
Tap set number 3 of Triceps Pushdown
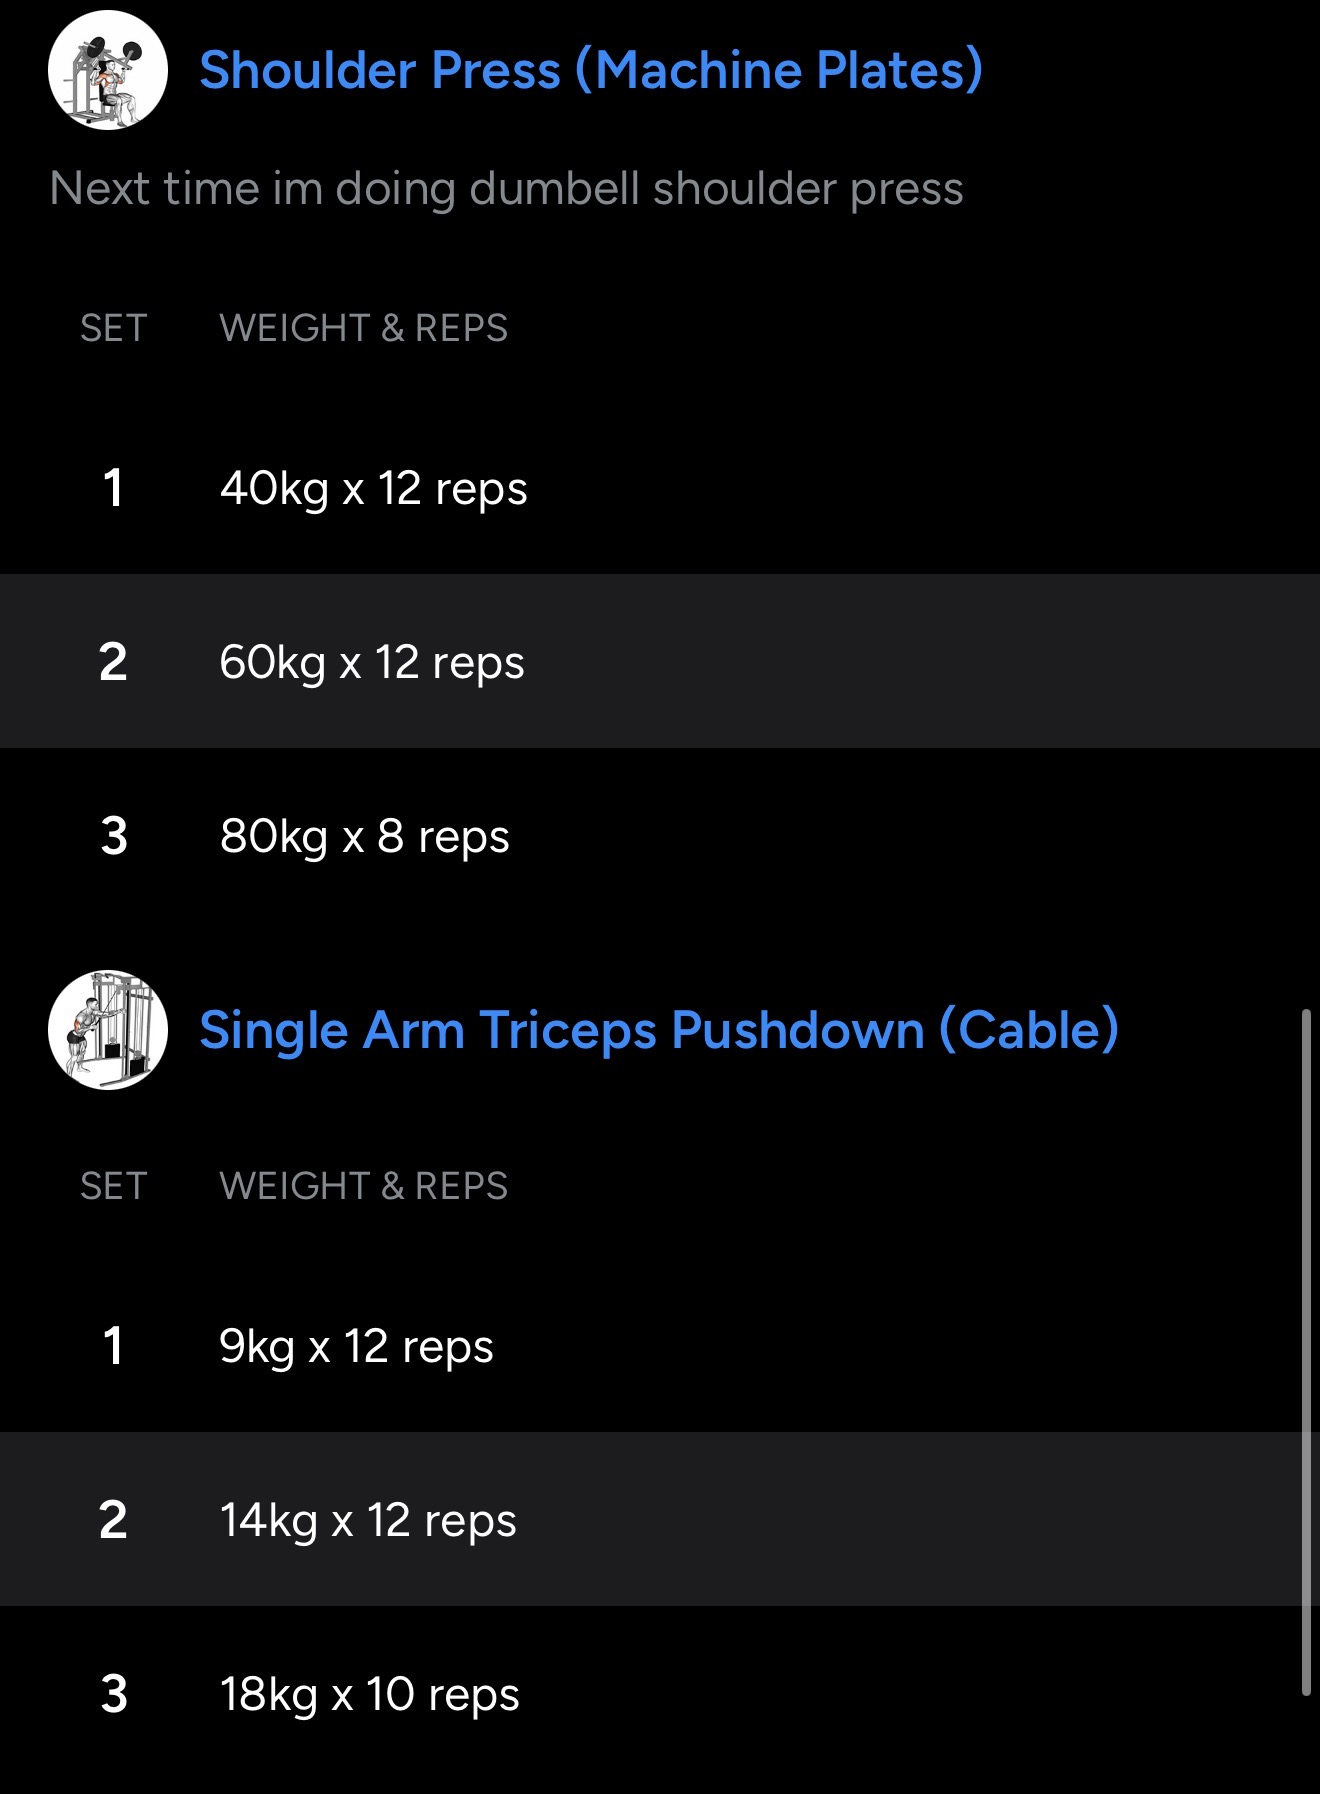point(114,1694)
